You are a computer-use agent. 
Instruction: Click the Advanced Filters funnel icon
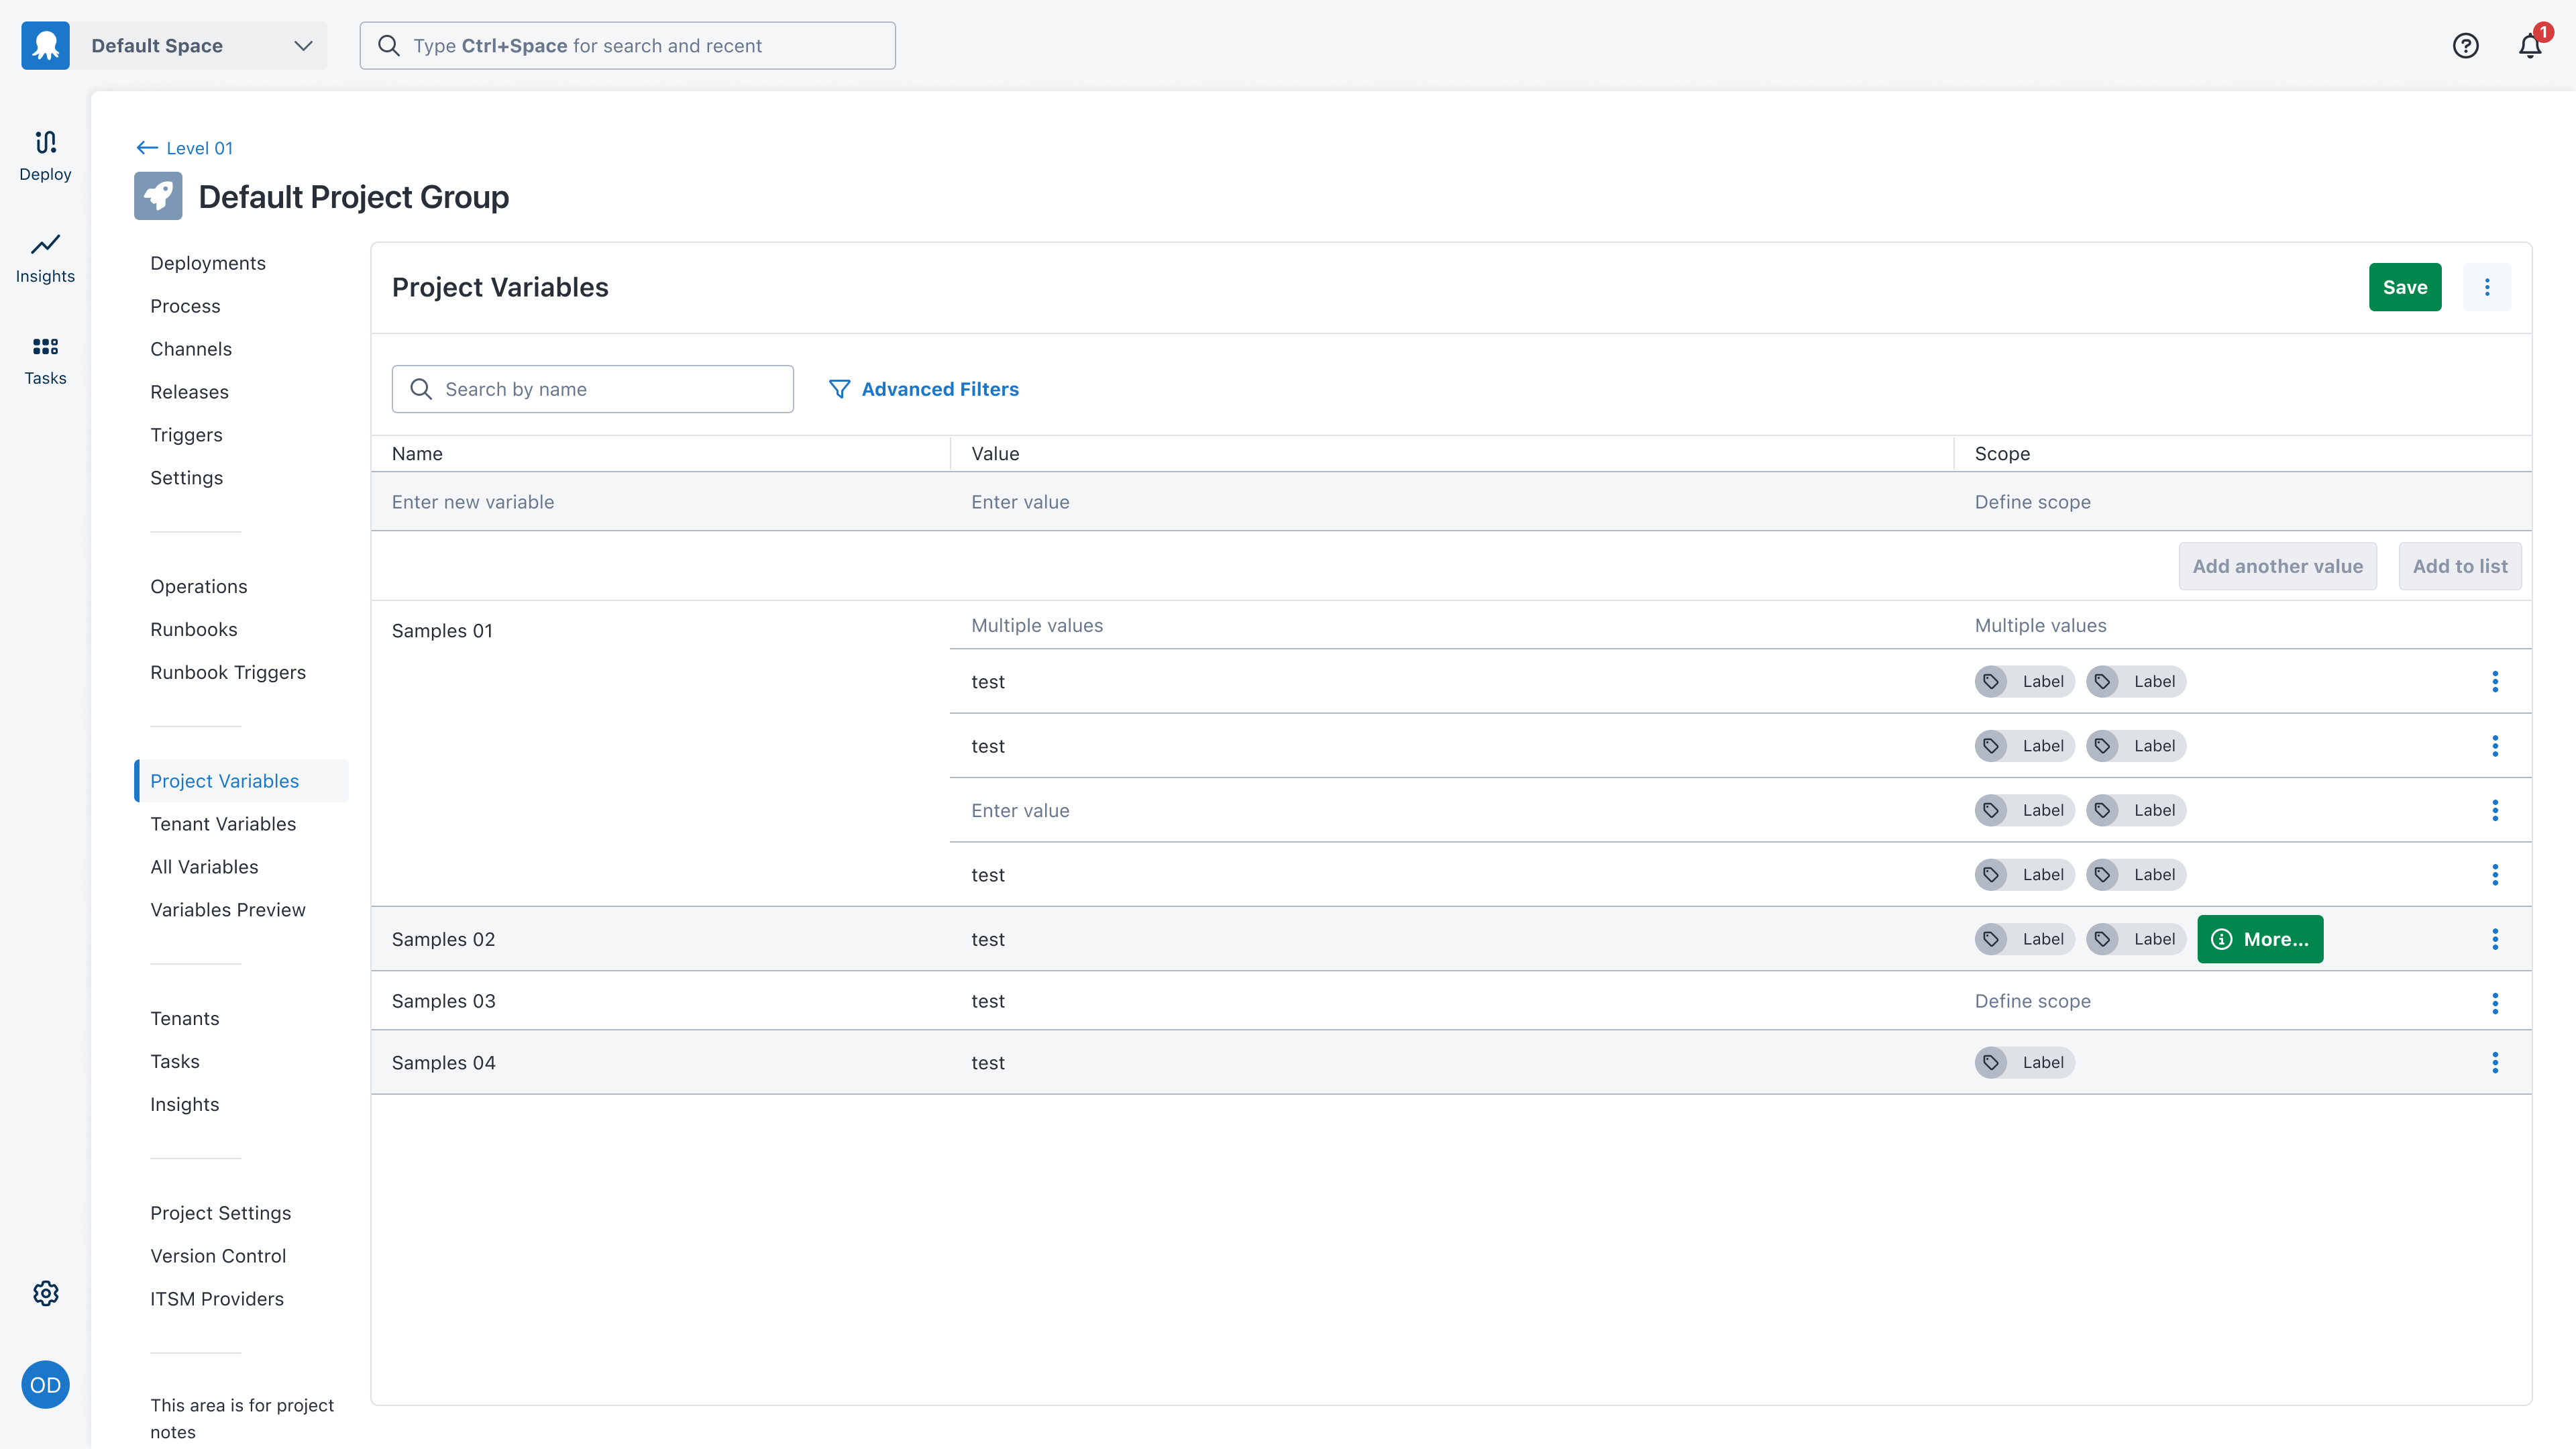[839, 389]
